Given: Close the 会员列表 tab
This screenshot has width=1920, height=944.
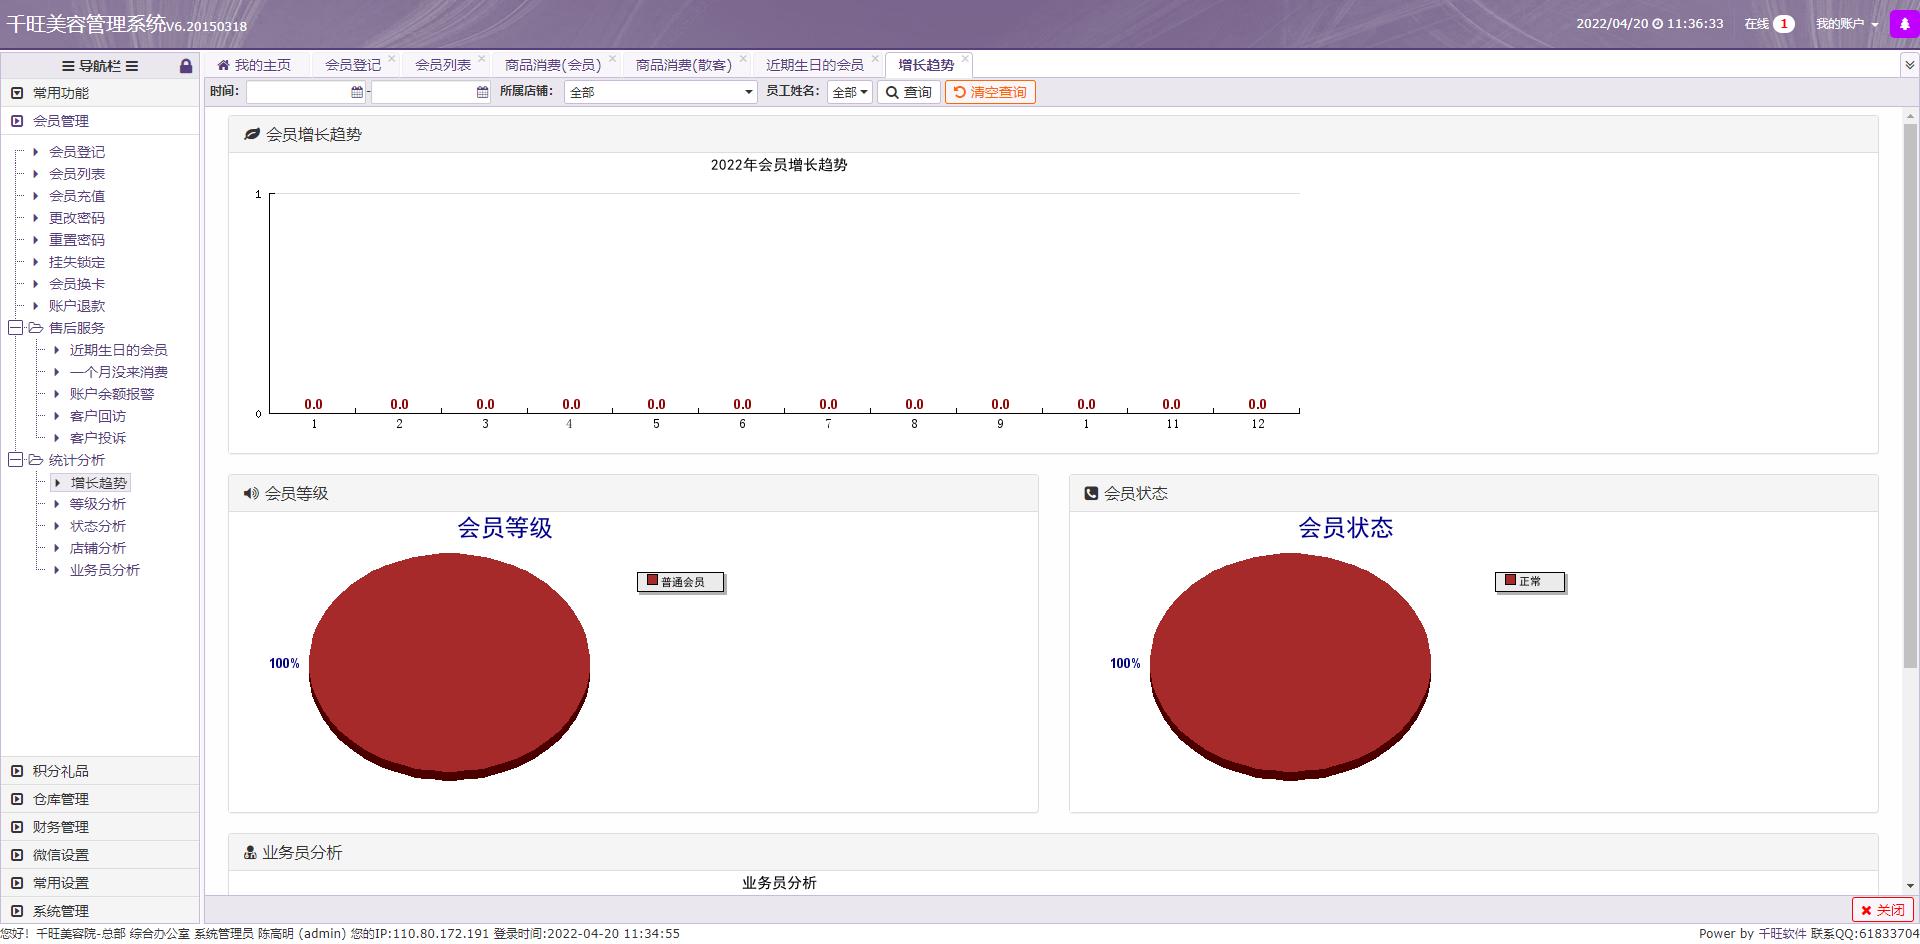Looking at the screenshot, I should [x=481, y=58].
